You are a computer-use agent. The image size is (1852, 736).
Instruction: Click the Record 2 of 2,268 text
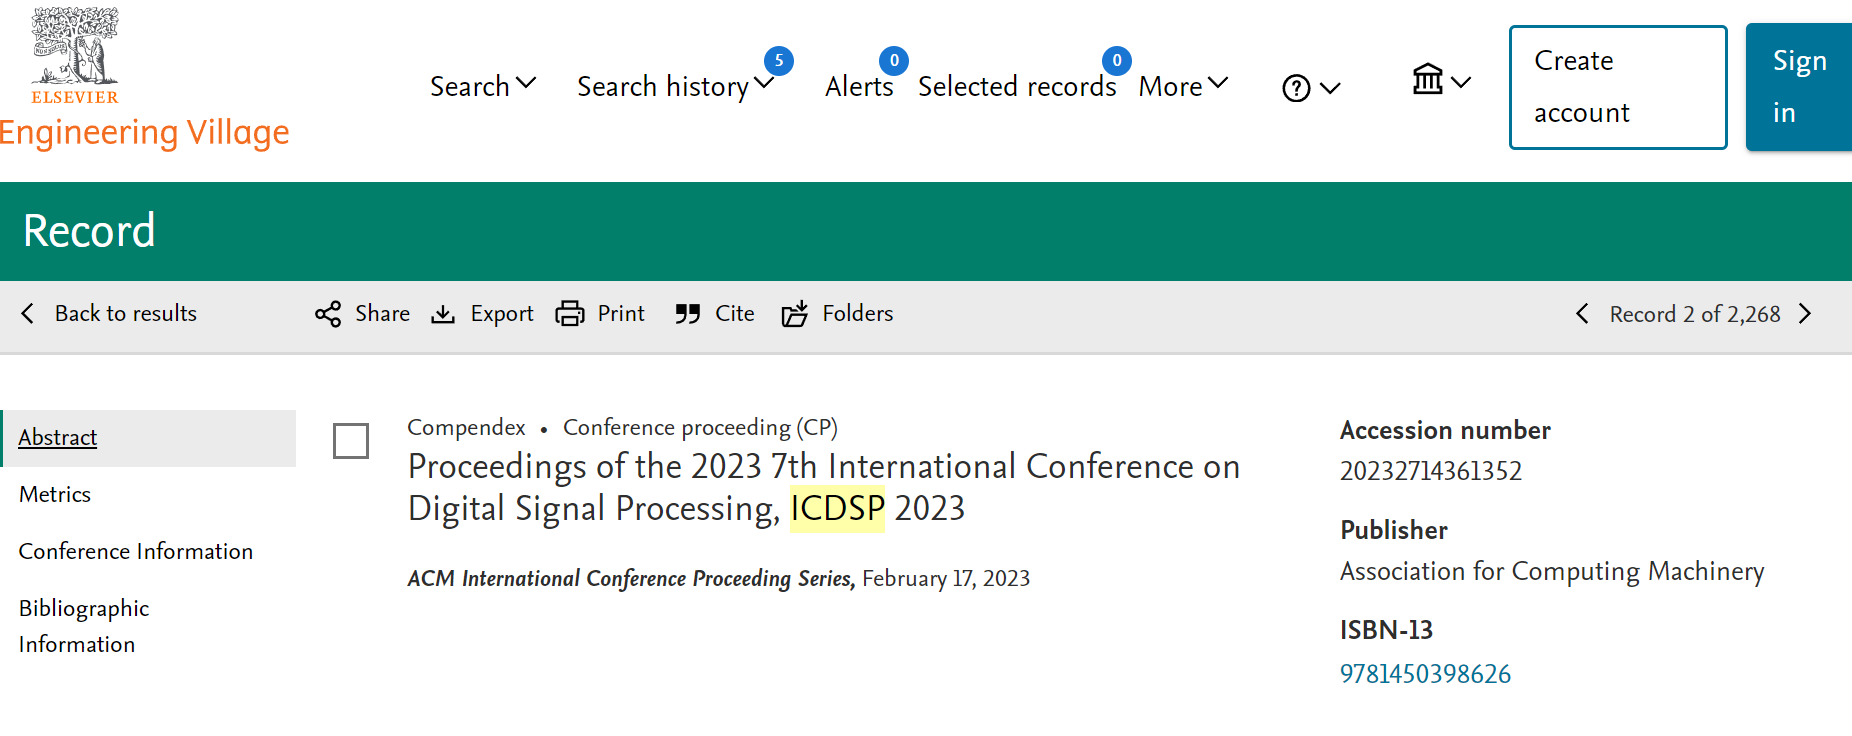[x=1695, y=314]
